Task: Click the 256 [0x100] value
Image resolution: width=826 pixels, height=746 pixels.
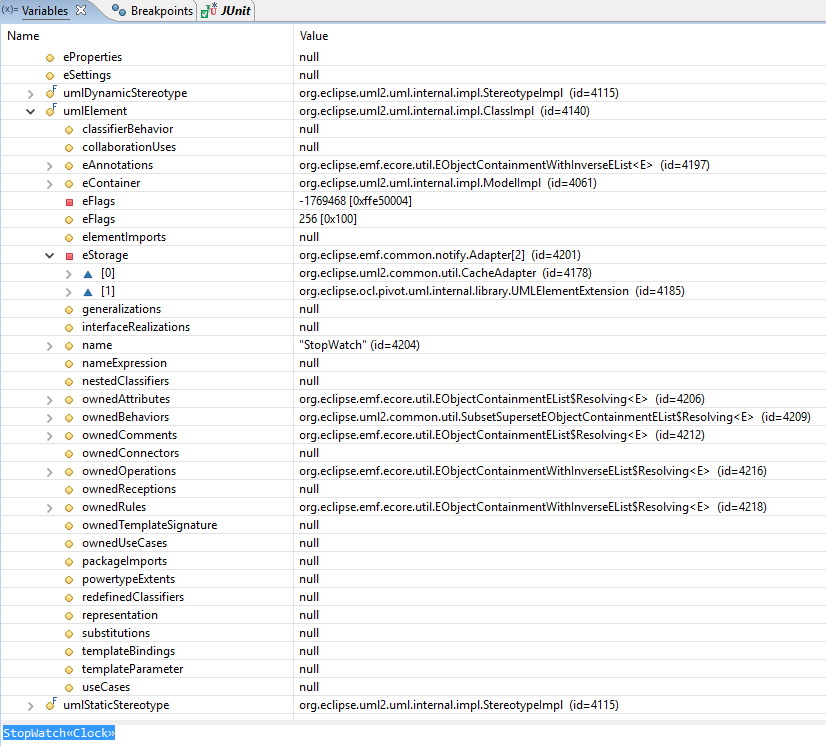Action: (x=328, y=219)
